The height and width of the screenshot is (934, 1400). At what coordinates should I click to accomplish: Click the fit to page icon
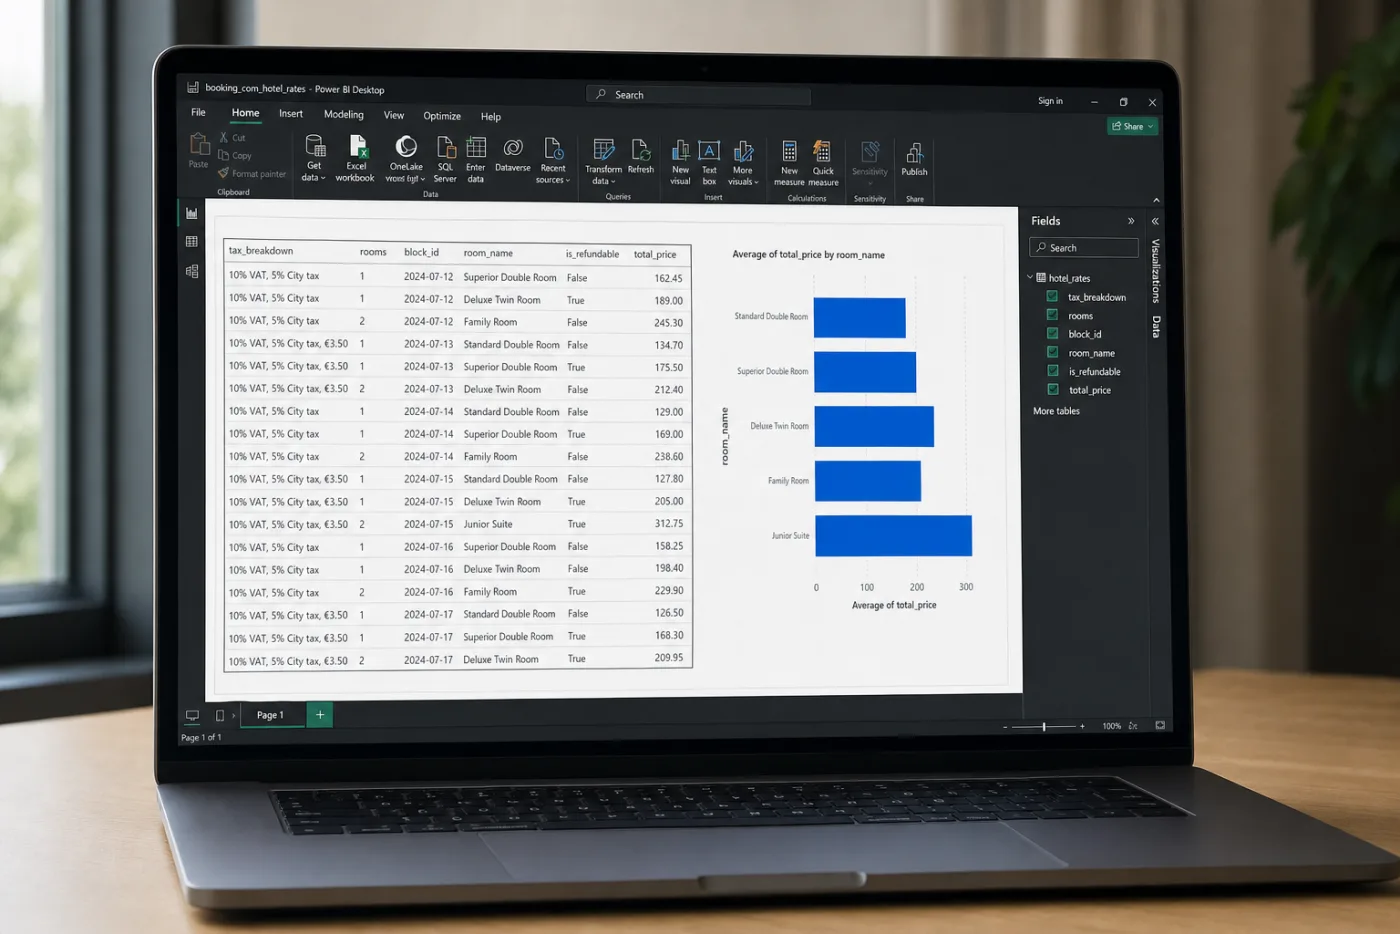coord(1160,725)
